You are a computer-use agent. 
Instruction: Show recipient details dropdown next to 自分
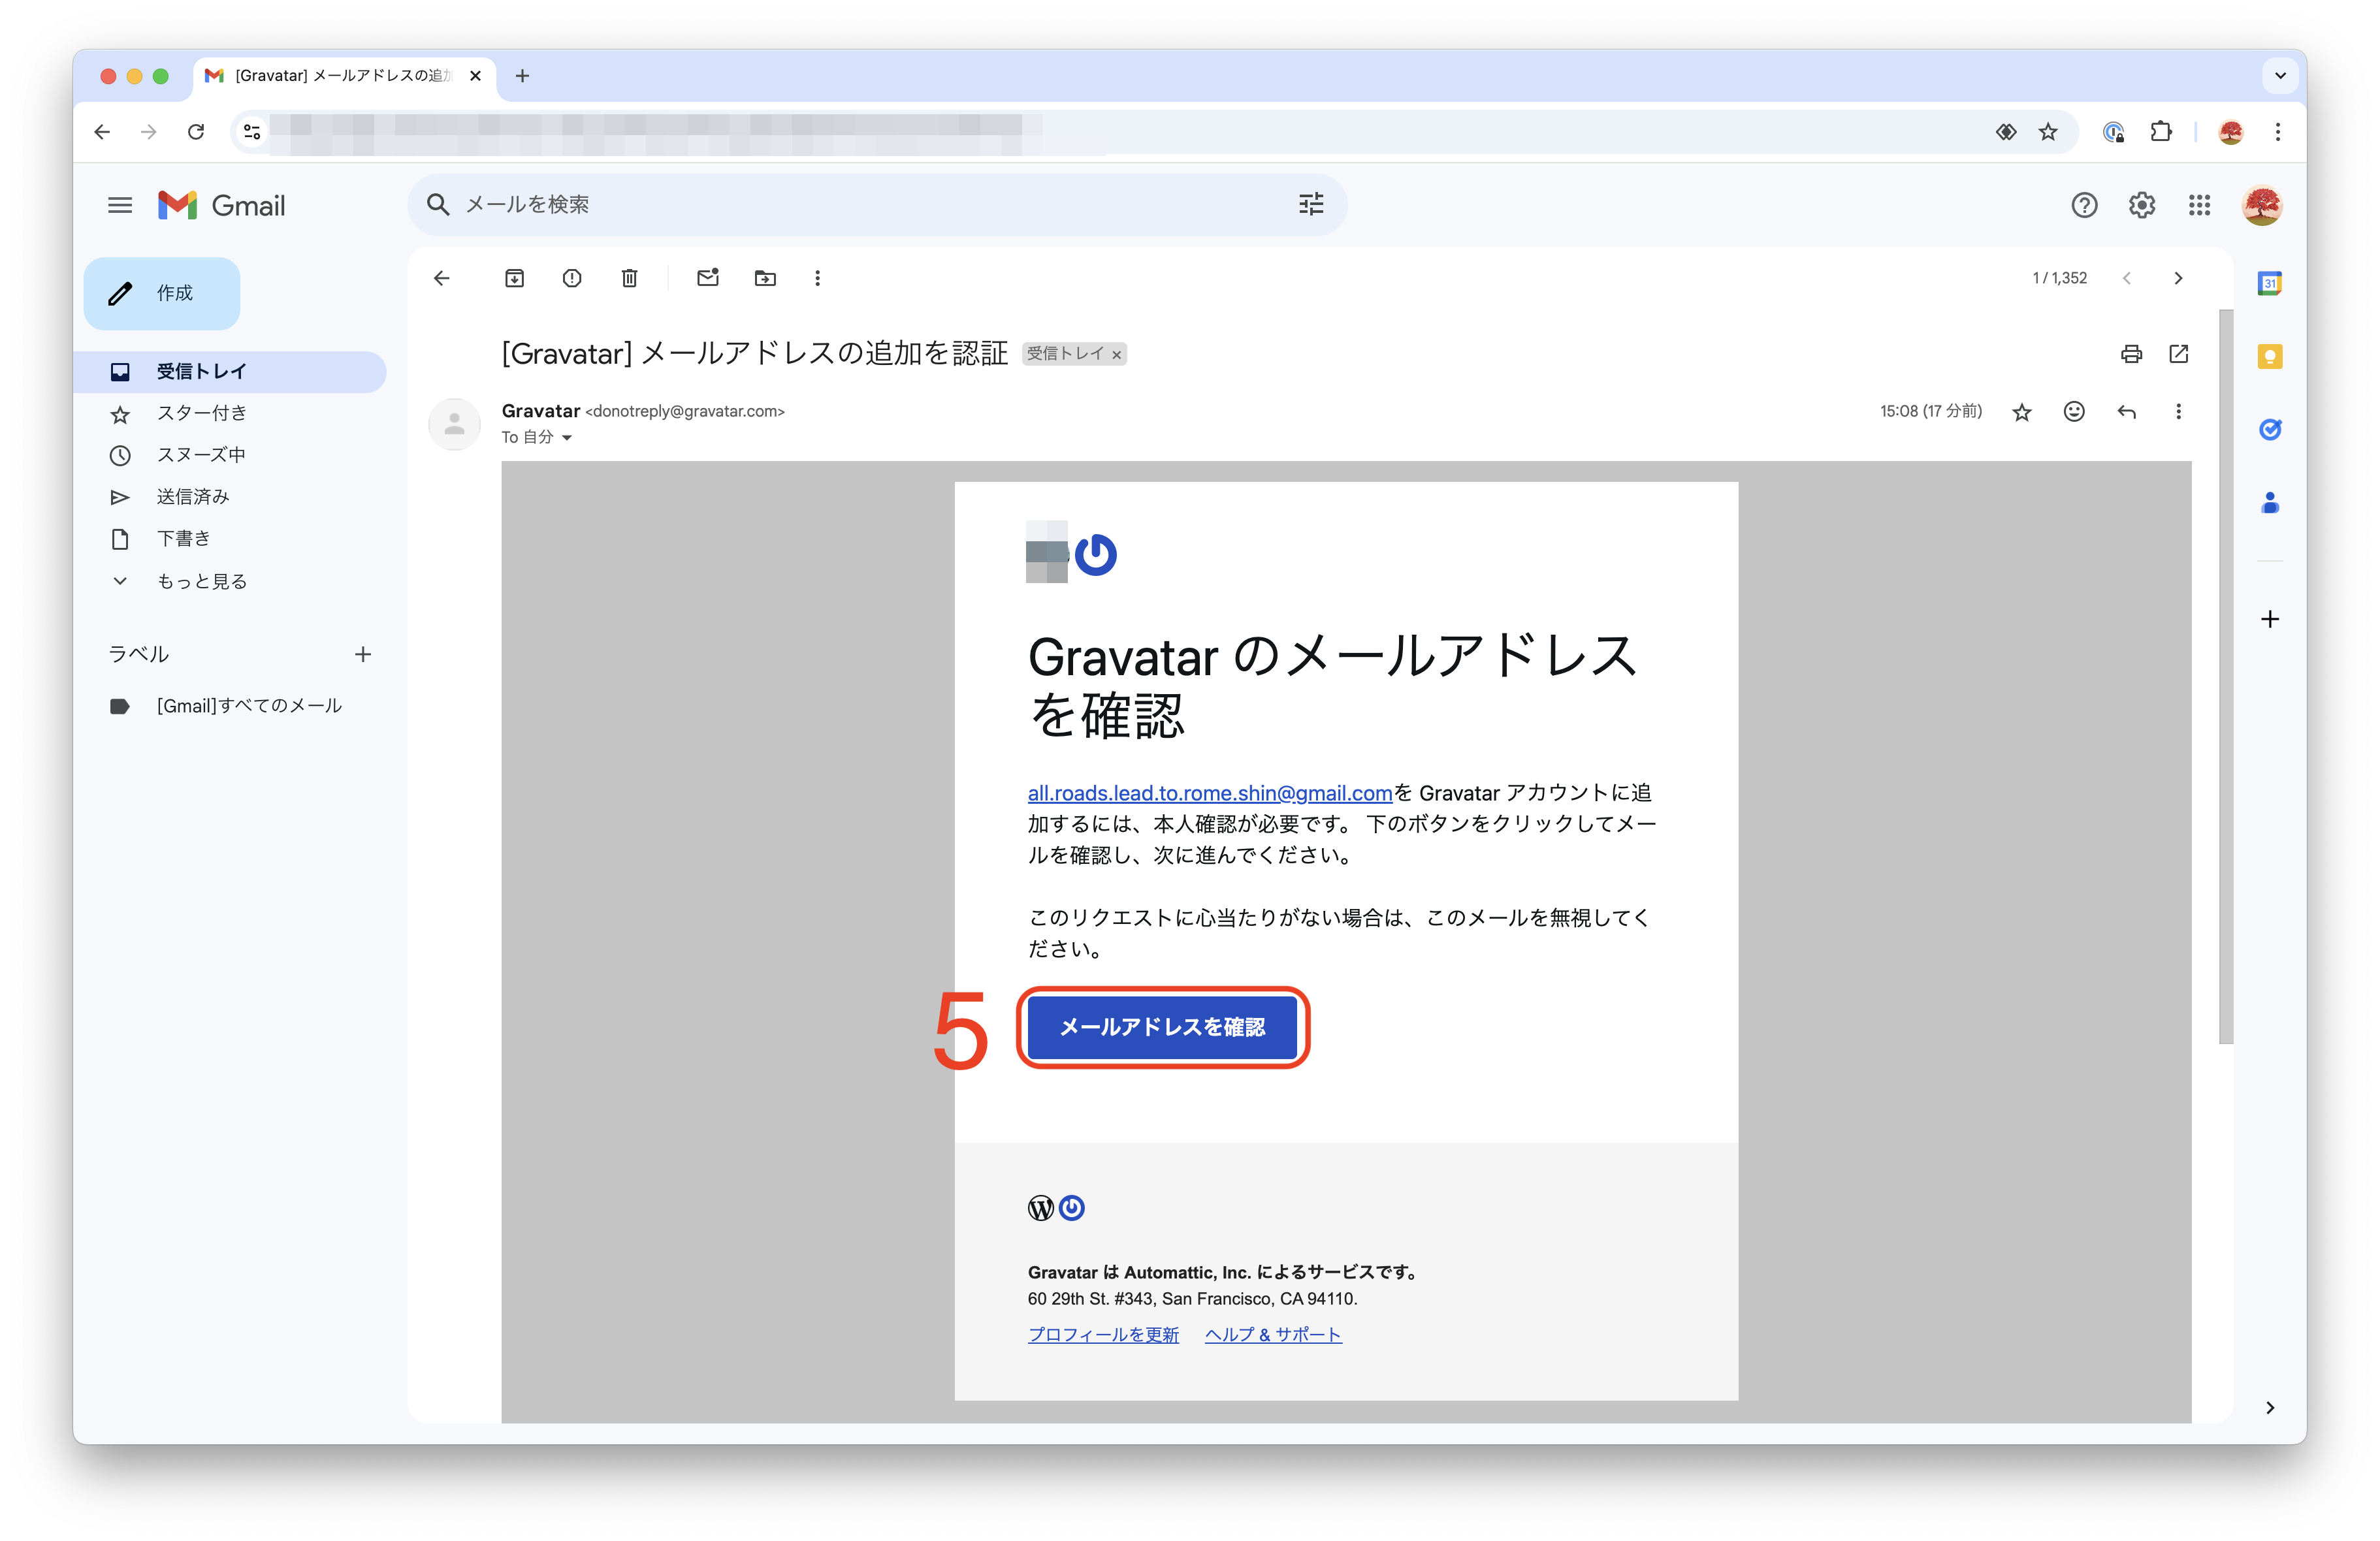[x=566, y=438]
